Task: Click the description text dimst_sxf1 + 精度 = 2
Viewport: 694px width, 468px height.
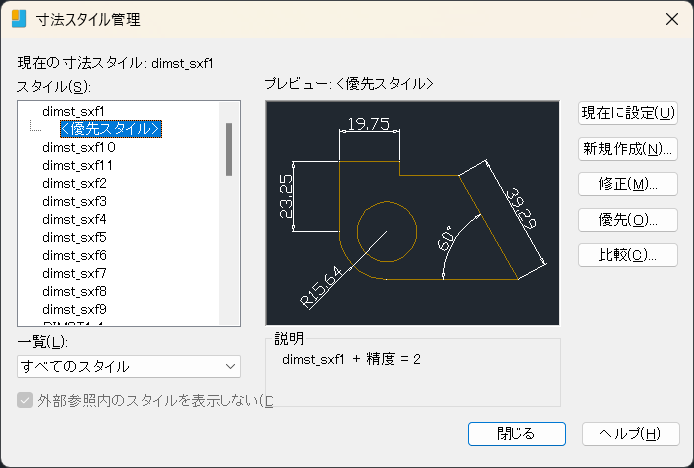Action: 351,359
